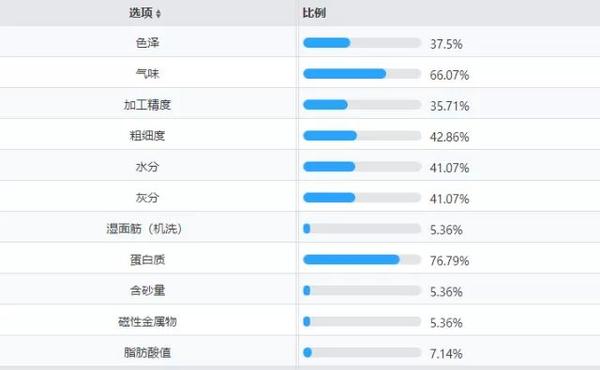Click the 蛋白质 progress bar at 76.79%
Image resolution: width=600 pixels, height=370 pixels.
tap(362, 260)
